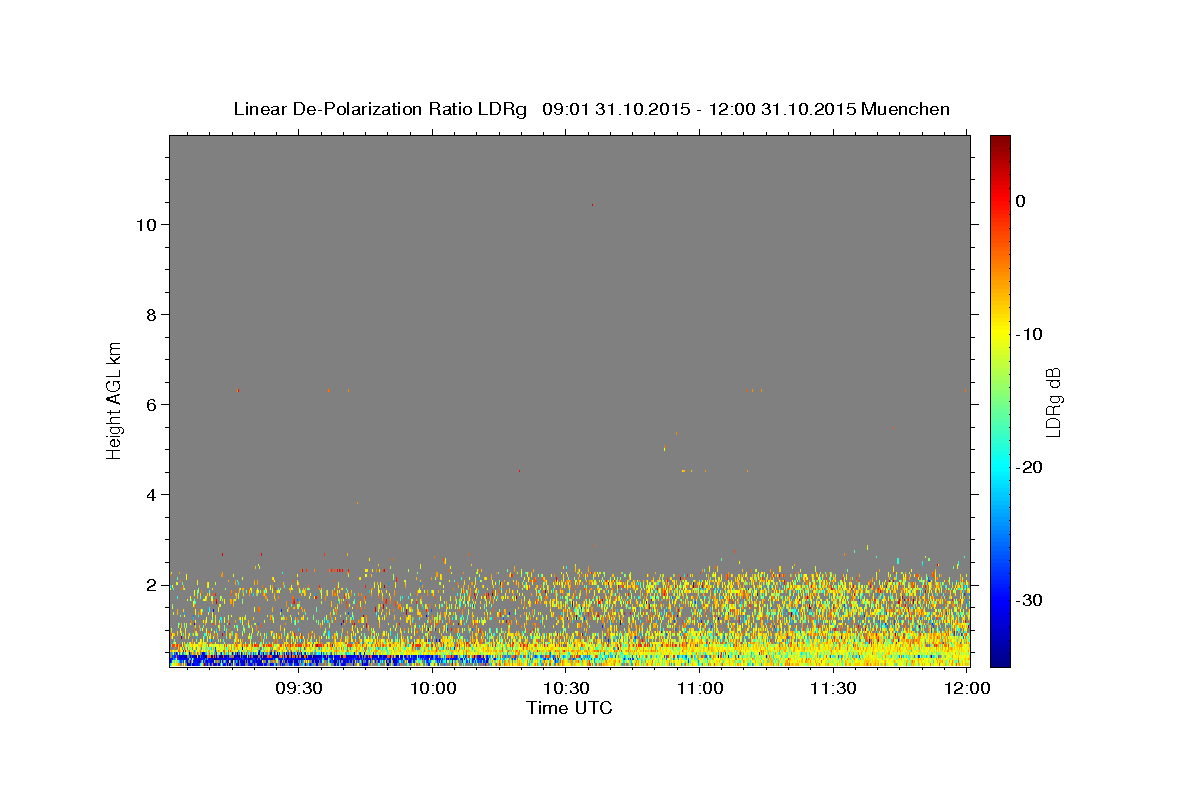The height and width of the screenshot is (800, 1200).
Task: Click the height tick label 4
Action: tap(150, 495)
